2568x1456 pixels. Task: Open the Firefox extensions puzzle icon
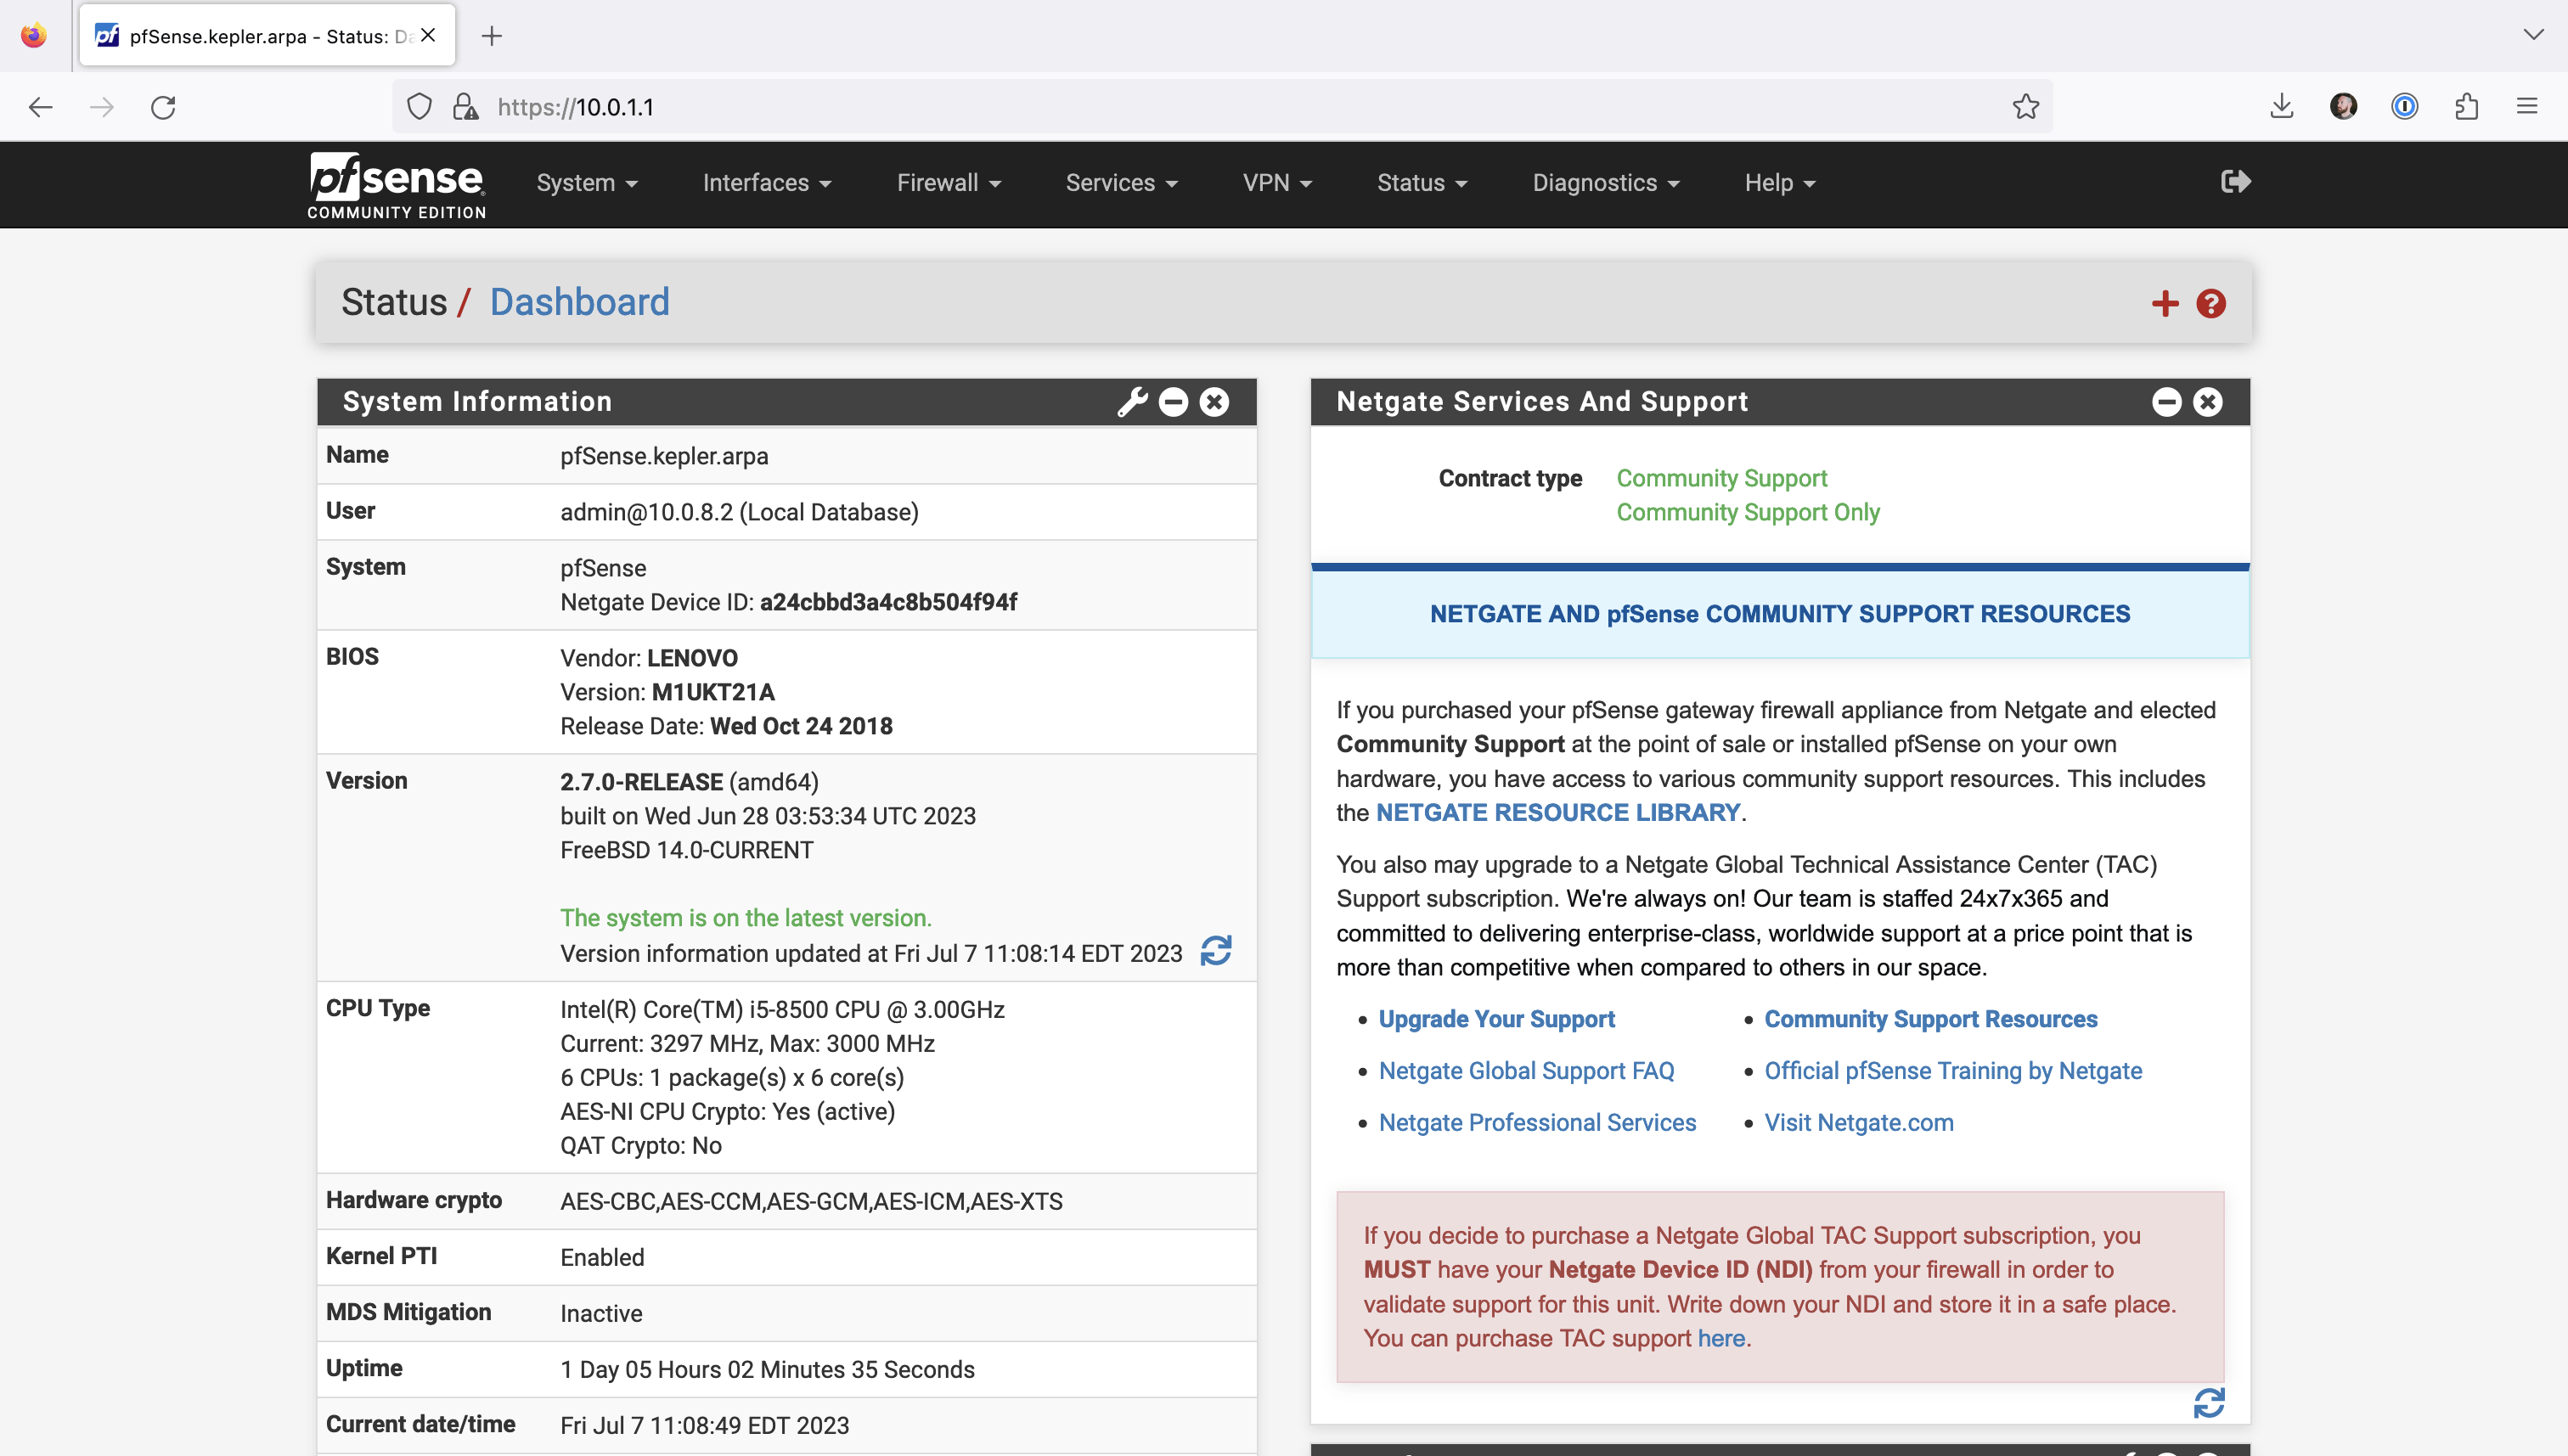click(x=2466, y=106)
